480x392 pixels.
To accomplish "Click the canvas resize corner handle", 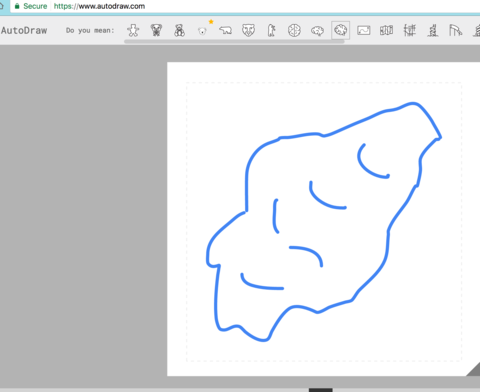I will coord(474,369).
